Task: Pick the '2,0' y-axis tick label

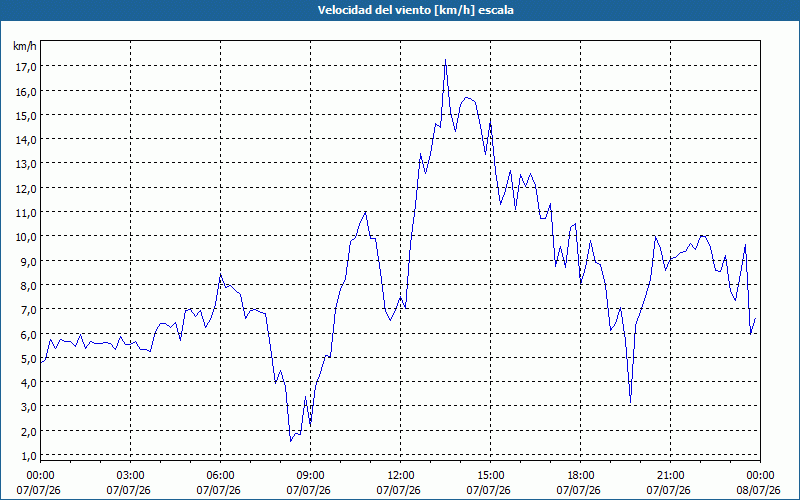Action: point(28,432)
